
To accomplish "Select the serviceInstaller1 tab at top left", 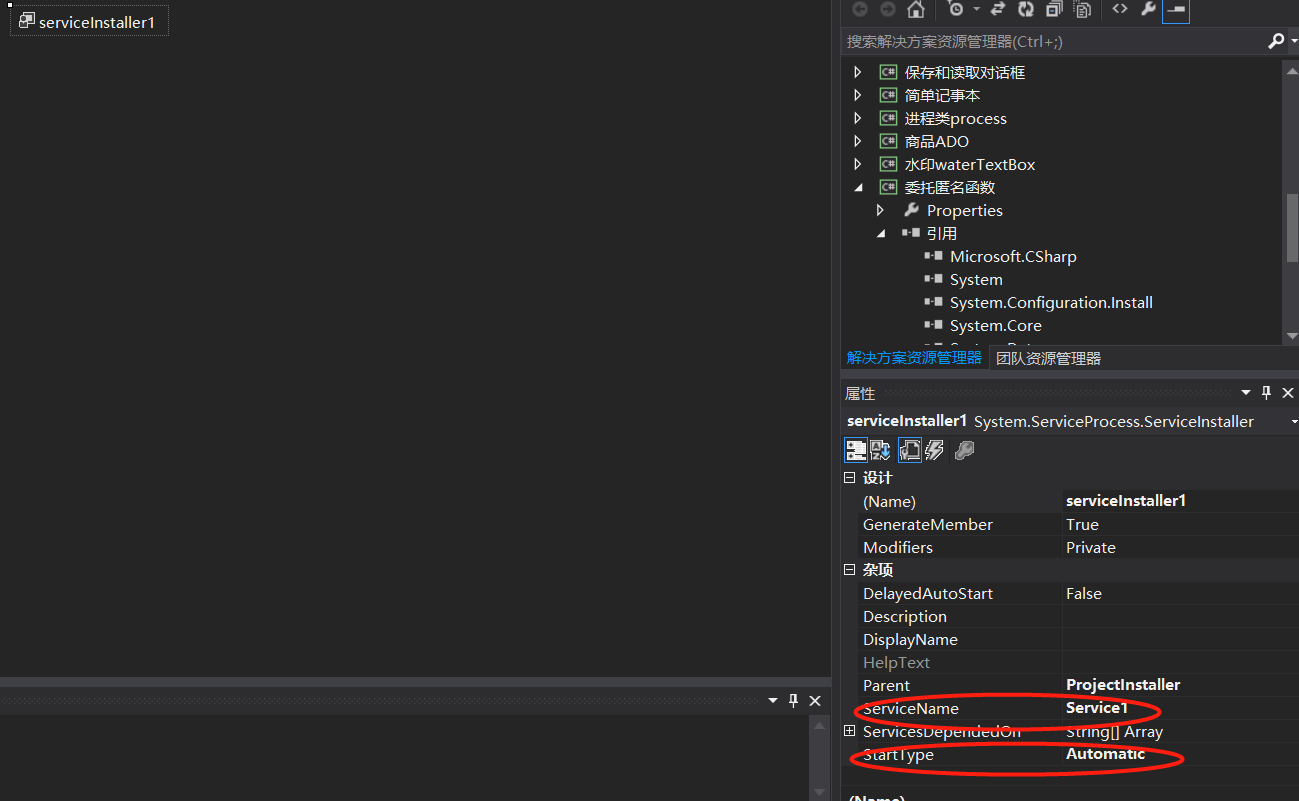I will pyautogui.click(x=89, y=20).
